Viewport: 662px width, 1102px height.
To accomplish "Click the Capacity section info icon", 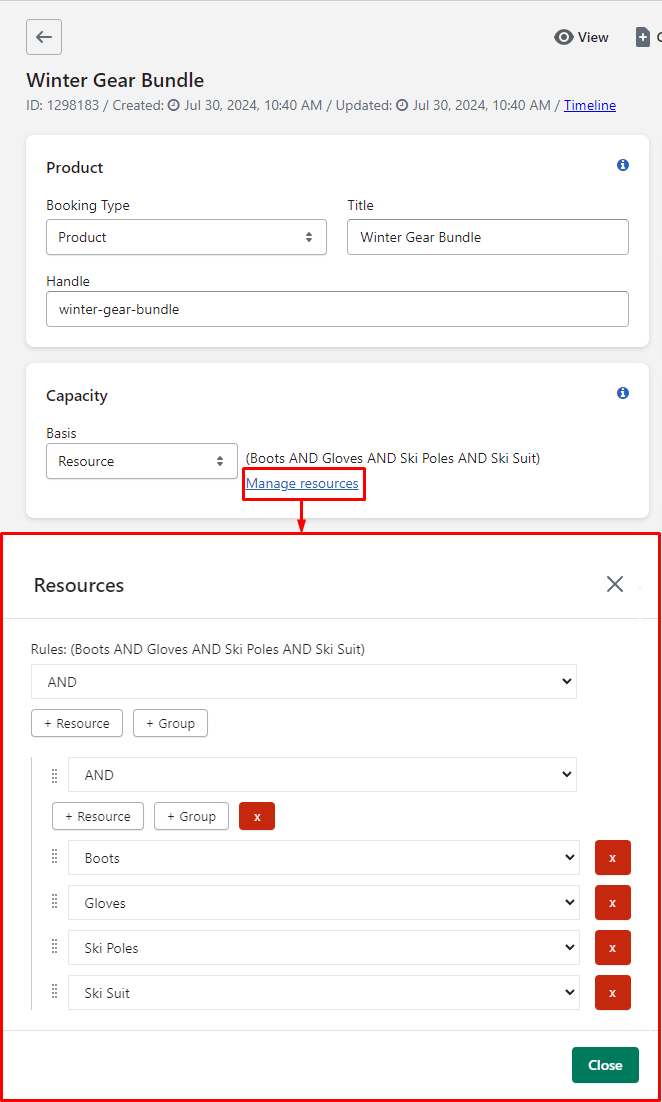I will point(622,393).
